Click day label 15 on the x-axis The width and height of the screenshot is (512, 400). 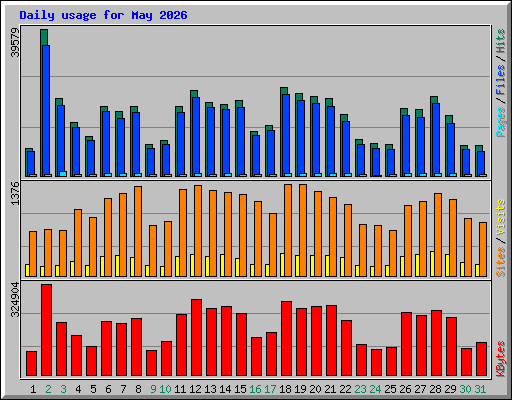[x=240, y=389]
